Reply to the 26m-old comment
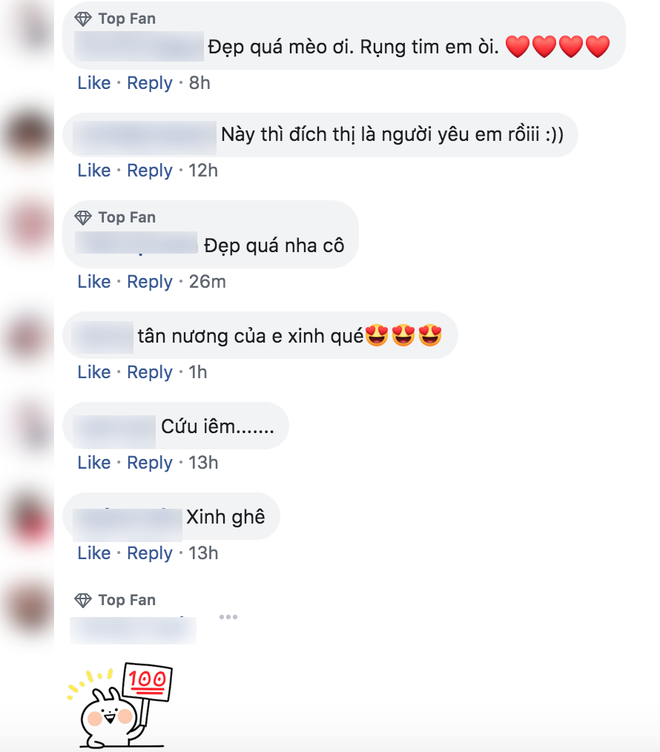660x752 pixels. pyautogui.click(x=150, y=282)
